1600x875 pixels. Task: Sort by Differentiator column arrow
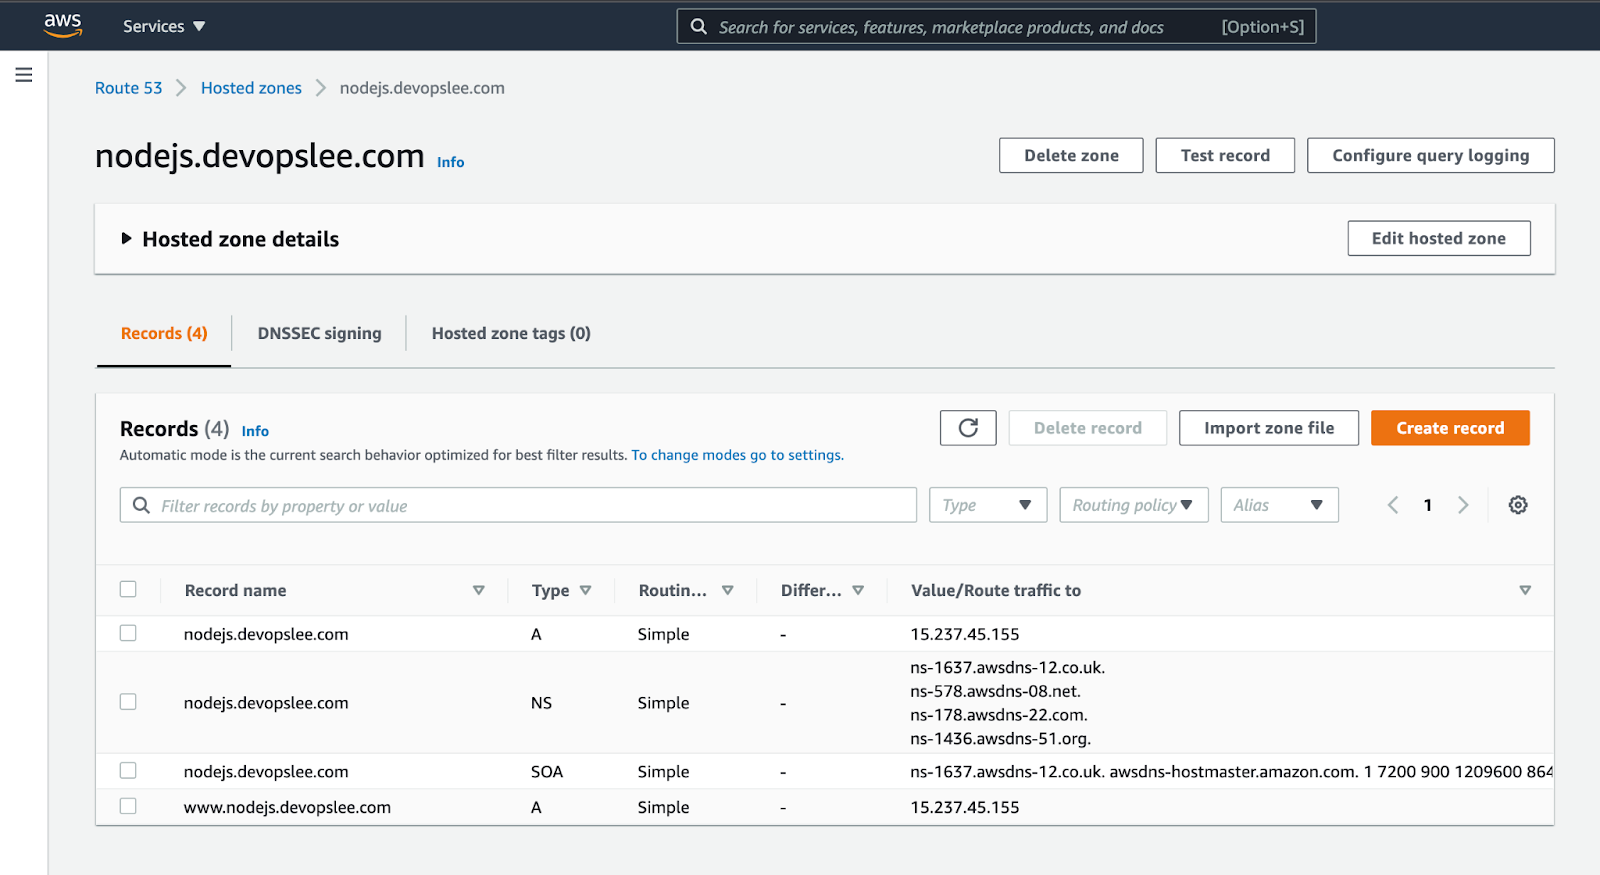pos(858,591)
